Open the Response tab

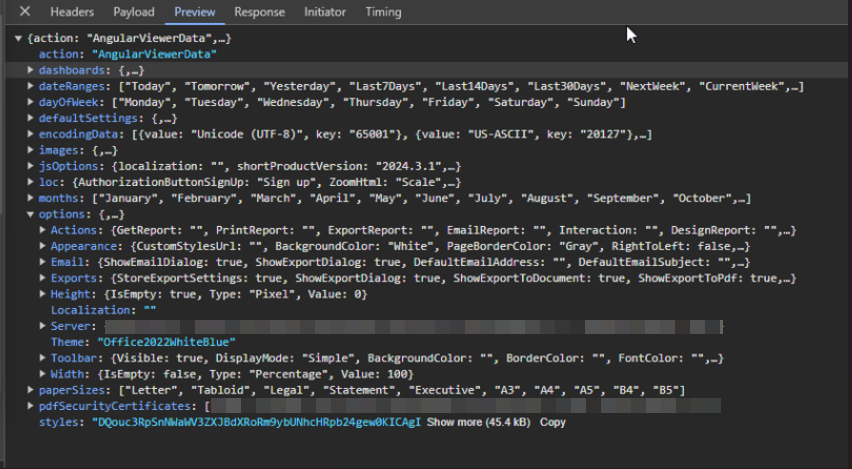click(x=259, y=12)
